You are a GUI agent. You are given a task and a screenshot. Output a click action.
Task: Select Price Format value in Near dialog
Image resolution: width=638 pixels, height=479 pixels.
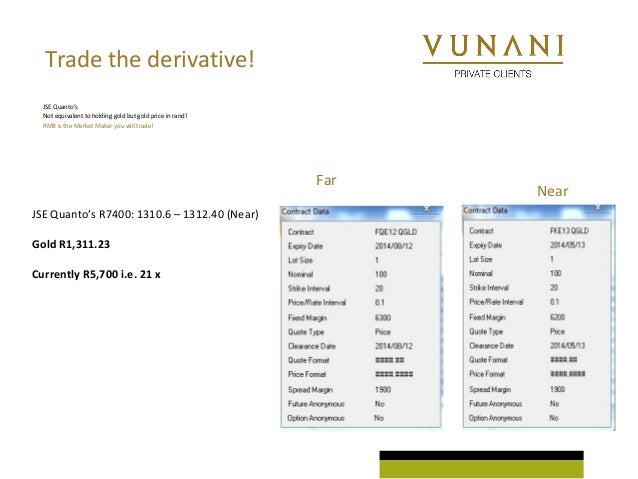(567, 374)
